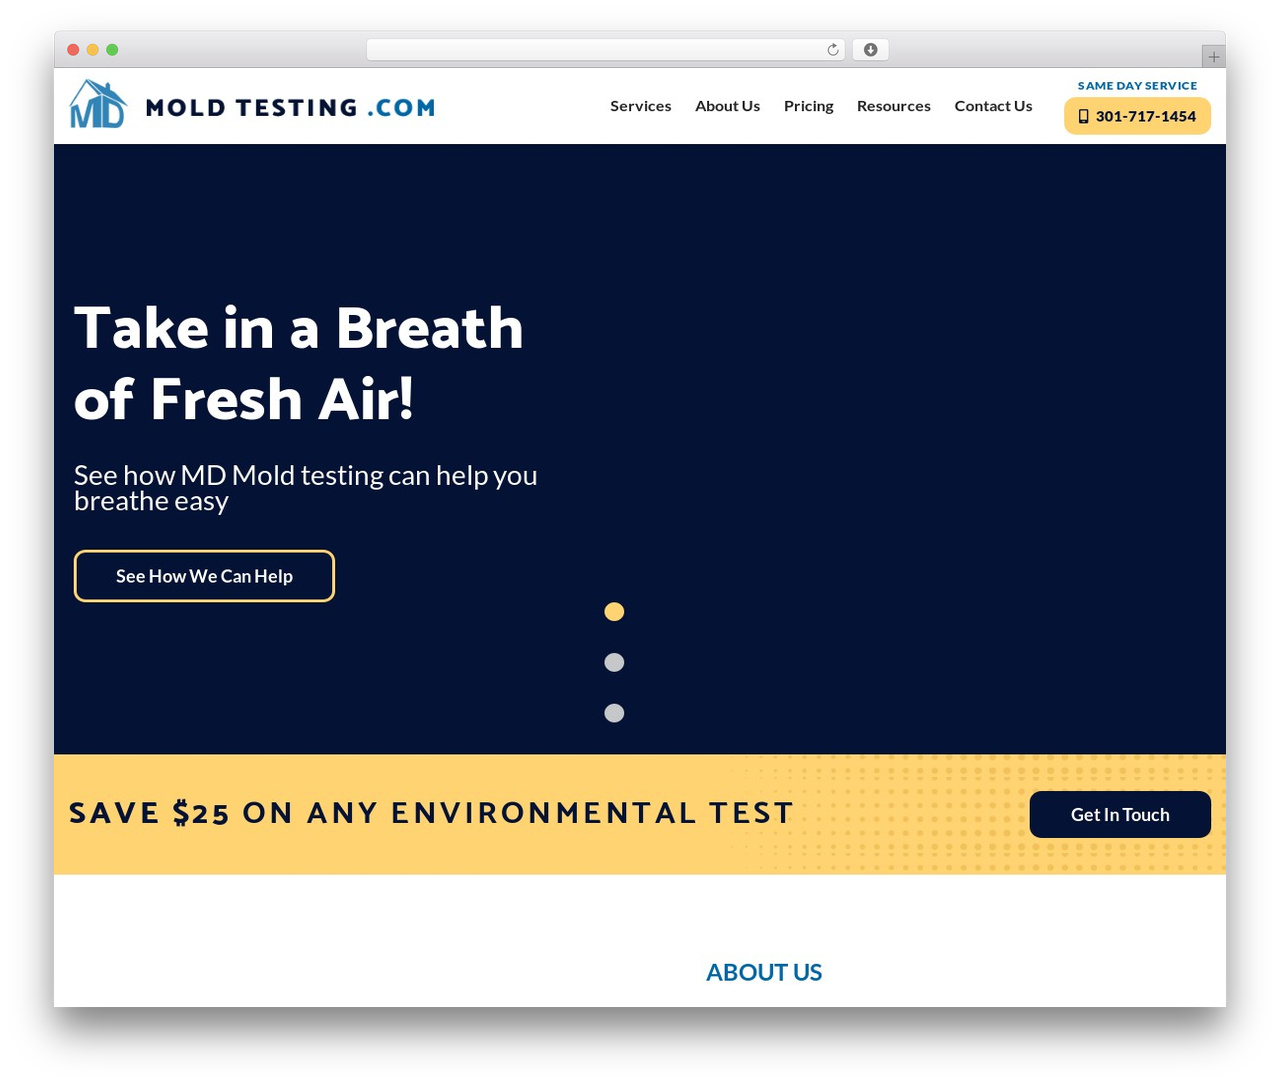Click the browser download arrow icon

tap(870, 50)
